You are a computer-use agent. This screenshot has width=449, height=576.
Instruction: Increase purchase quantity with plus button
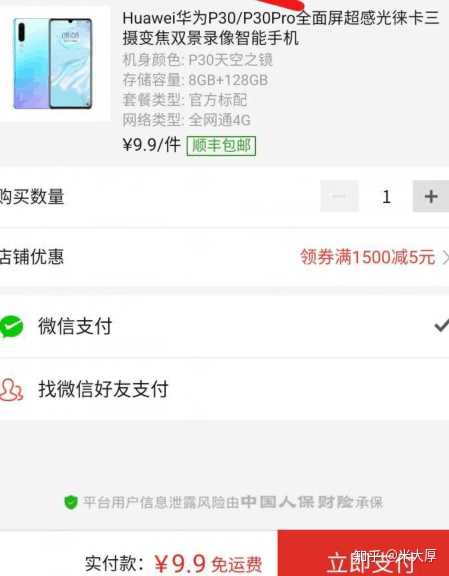(x=431, y=196)
